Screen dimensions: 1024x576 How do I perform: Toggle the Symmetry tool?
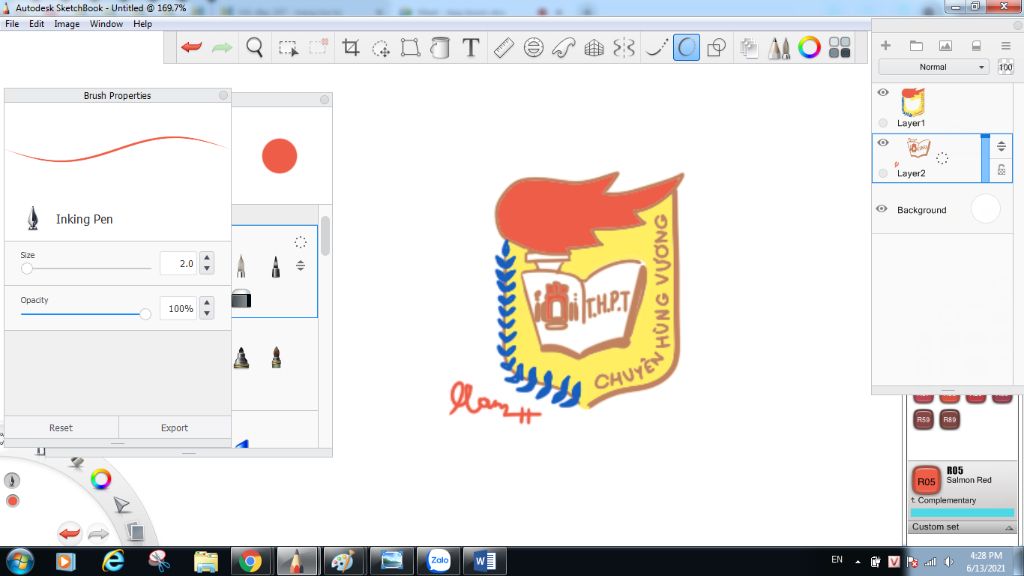click(x=624, y=47)
